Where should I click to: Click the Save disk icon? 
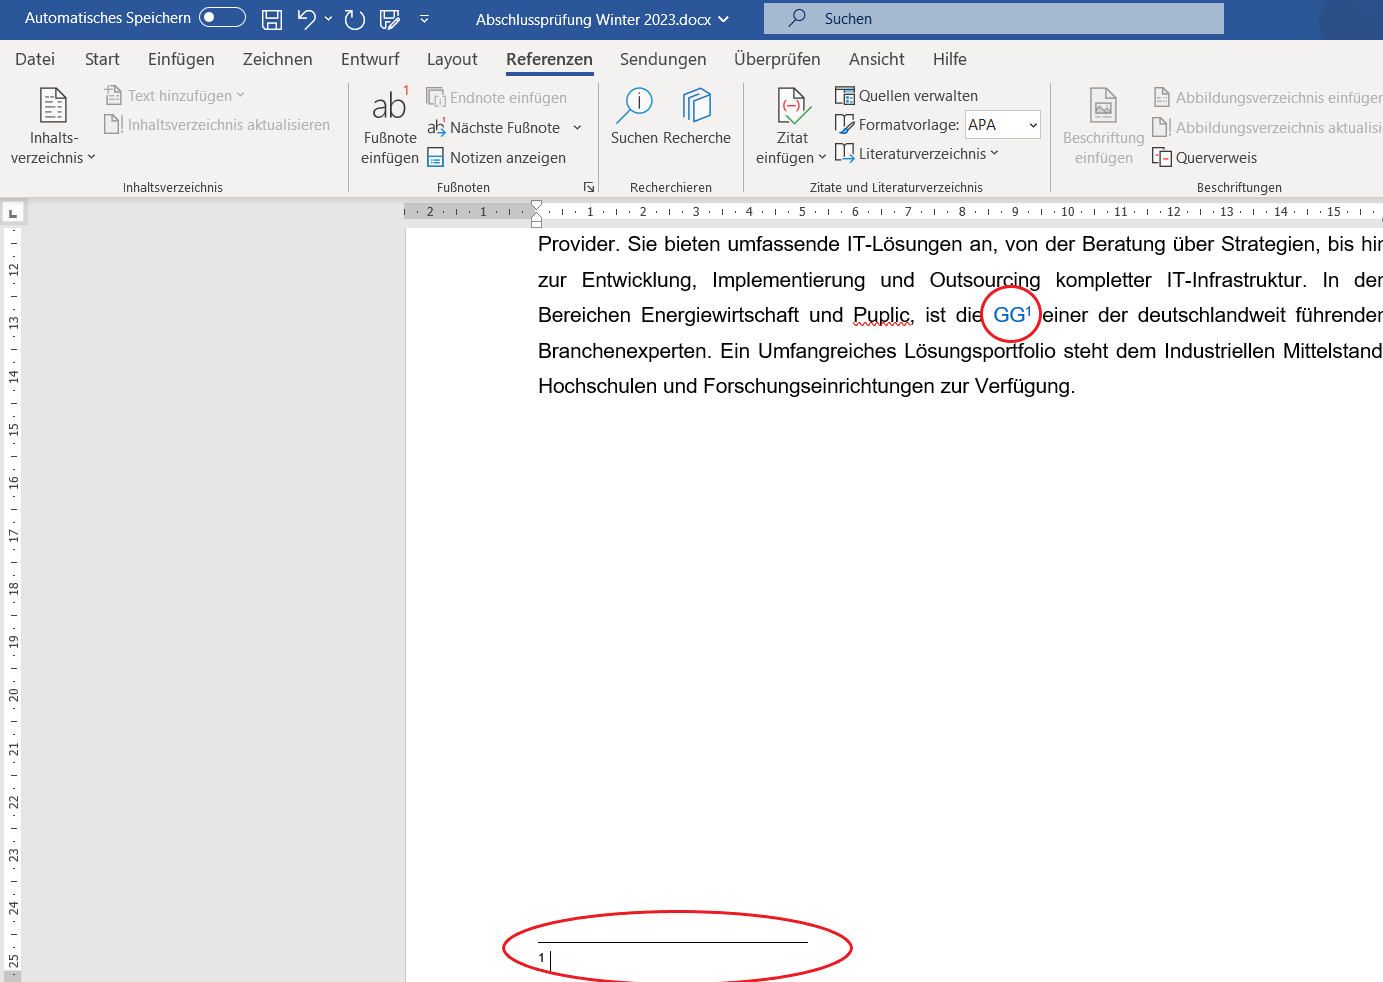tap(271, 19)
